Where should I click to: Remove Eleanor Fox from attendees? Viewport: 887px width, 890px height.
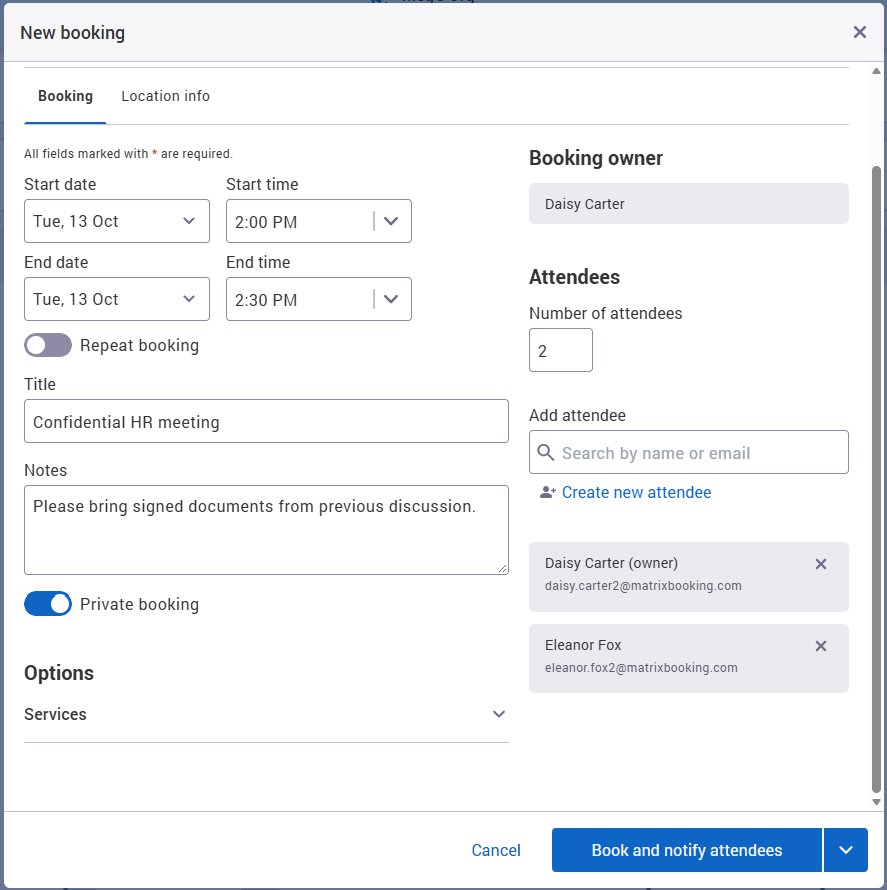(x=820, y=646)
